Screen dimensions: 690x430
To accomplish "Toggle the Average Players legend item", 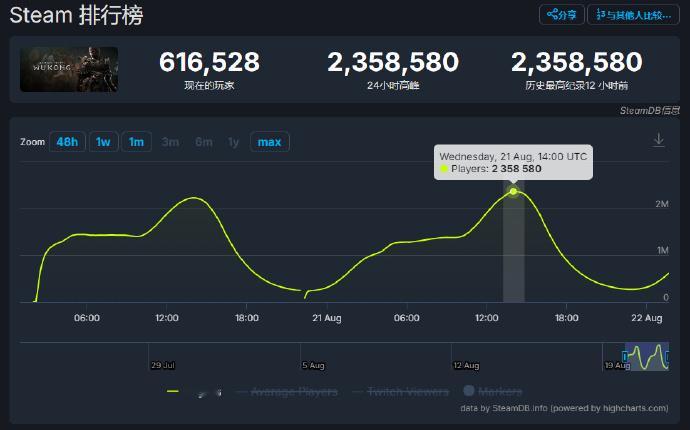I will click(286, 391).
